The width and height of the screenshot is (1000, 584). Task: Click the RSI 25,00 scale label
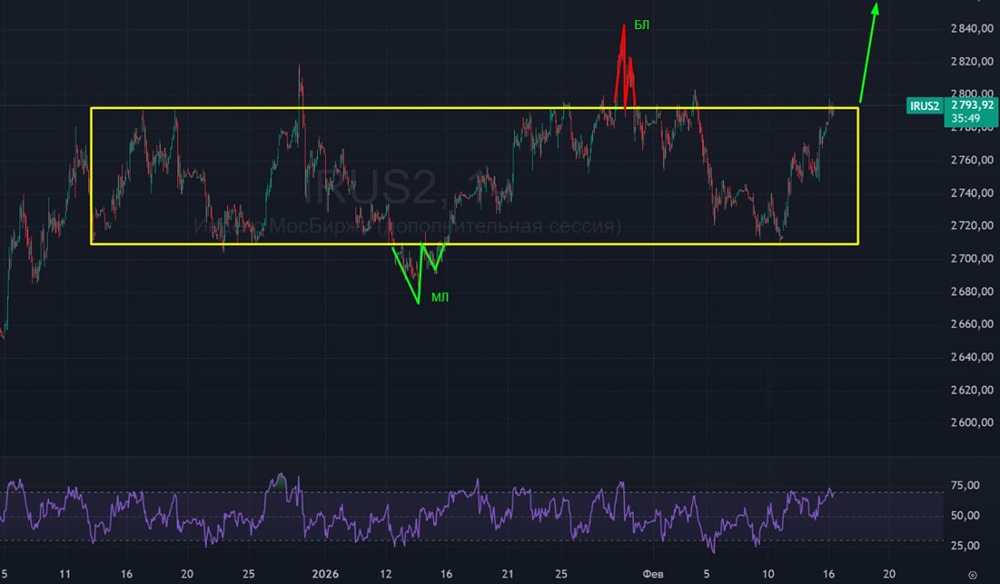[965, 546]
